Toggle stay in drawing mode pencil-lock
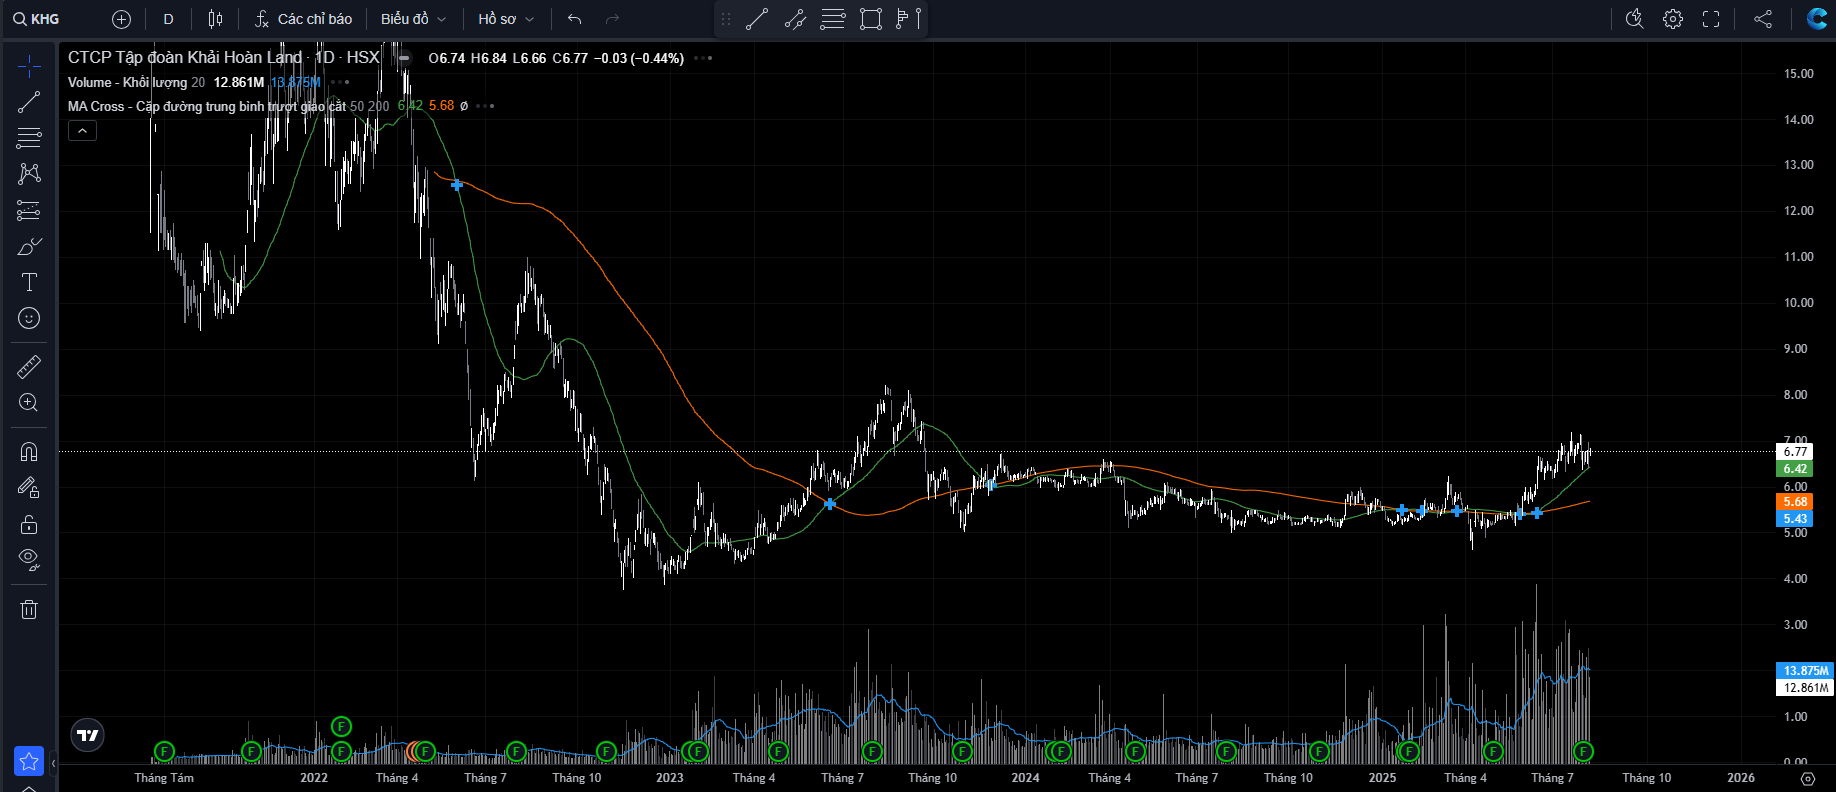This screenshot has width=1836, height=792. click(29, 488)
